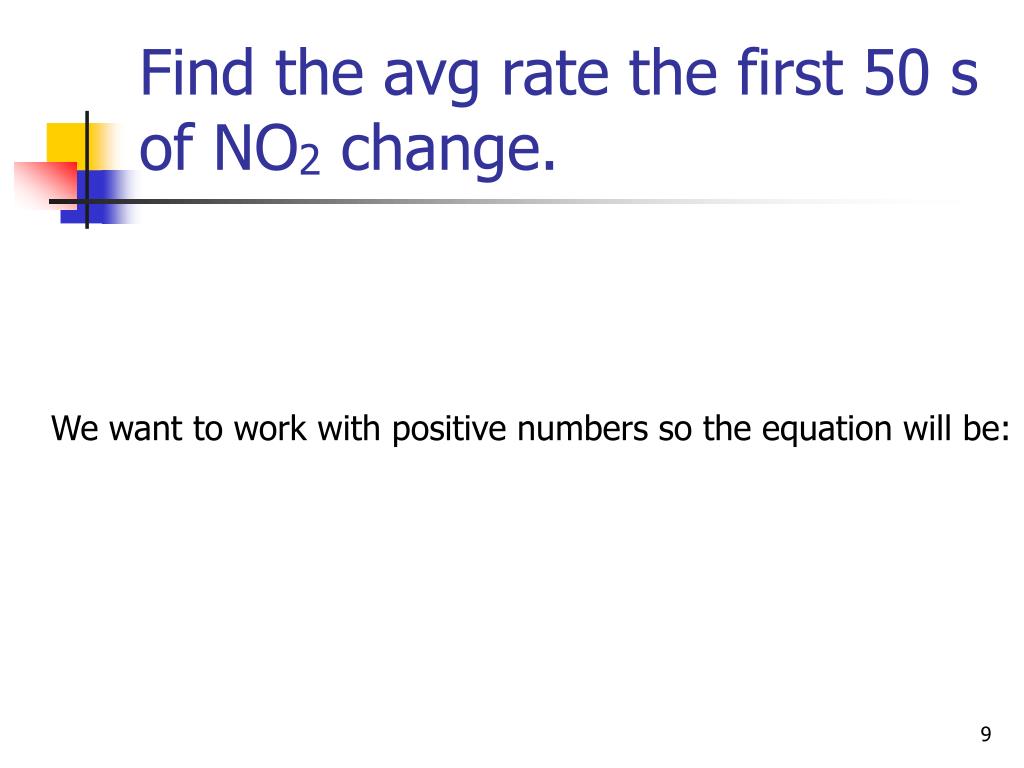Click the word "of" before NO2
The height and width of the screenshot is (768, 1024).
tap(167, 148)
